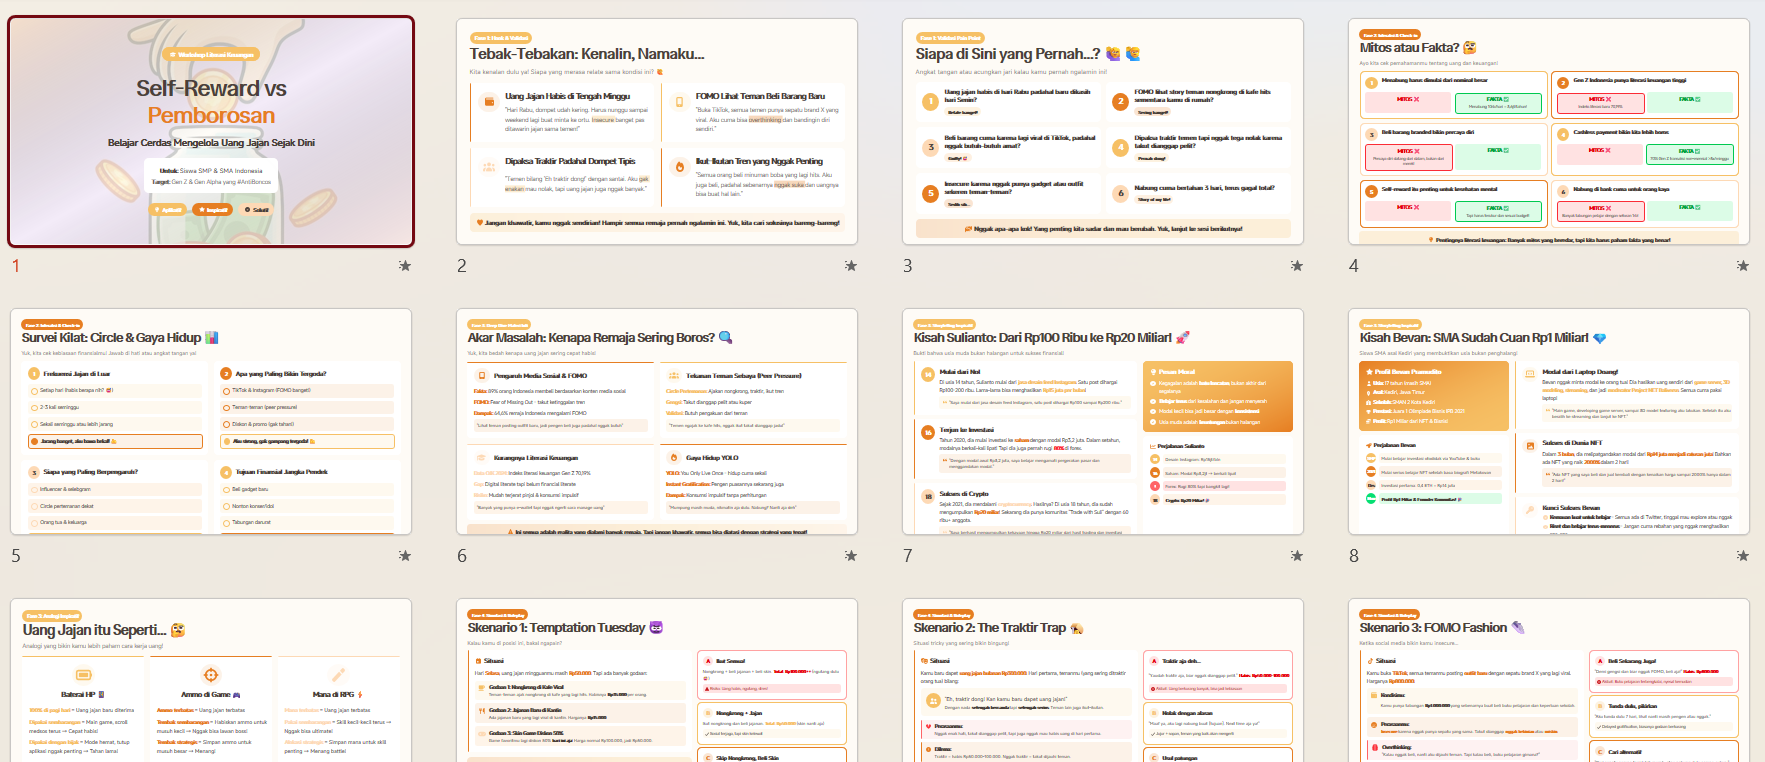Click the transition star icon under slide 3

click(1296, 266)
